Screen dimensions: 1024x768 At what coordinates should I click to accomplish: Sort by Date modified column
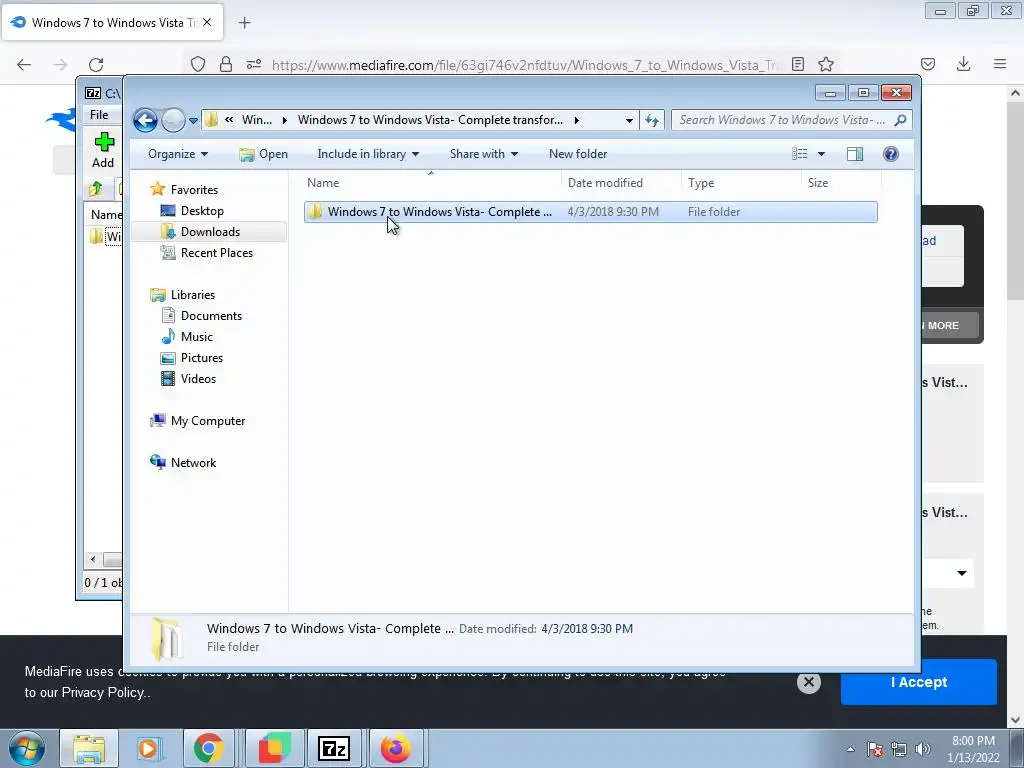coord(620,183)
